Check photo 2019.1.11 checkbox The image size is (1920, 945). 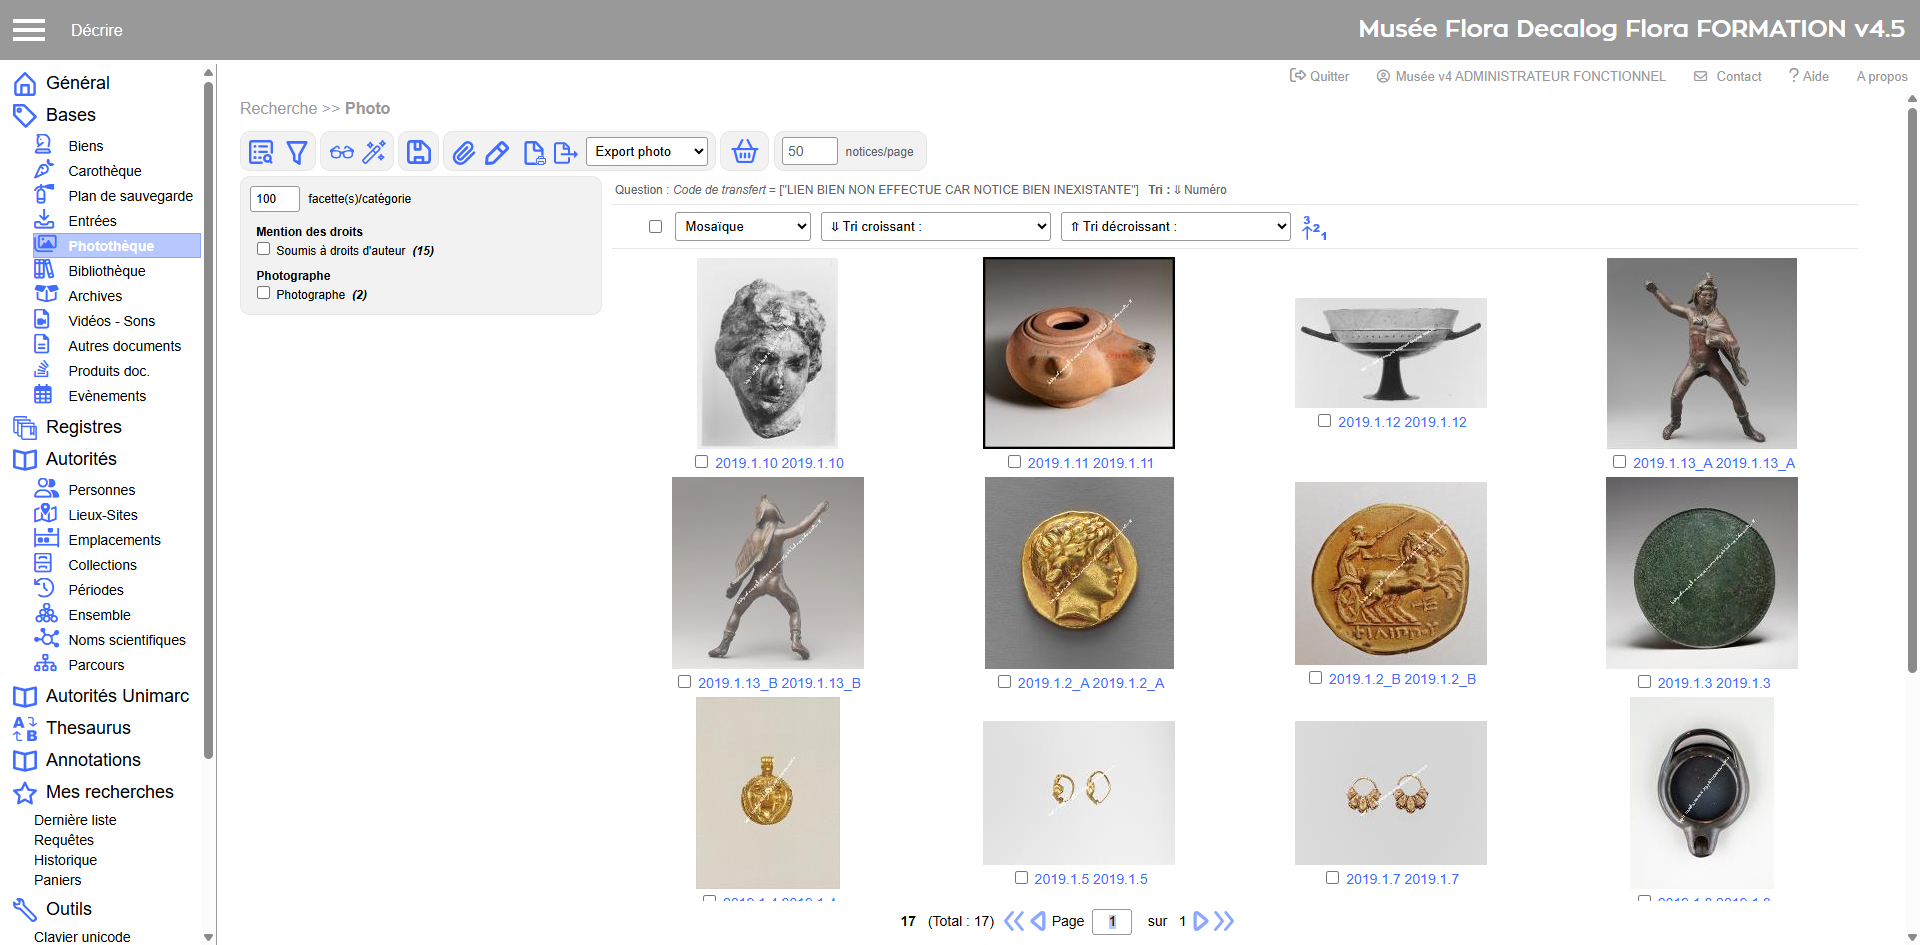point(1014,462)
